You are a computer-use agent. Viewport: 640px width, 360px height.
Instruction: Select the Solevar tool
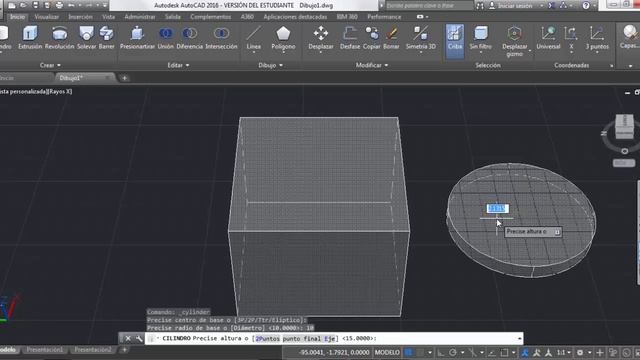pyautogui.click(x=87, y=38)
